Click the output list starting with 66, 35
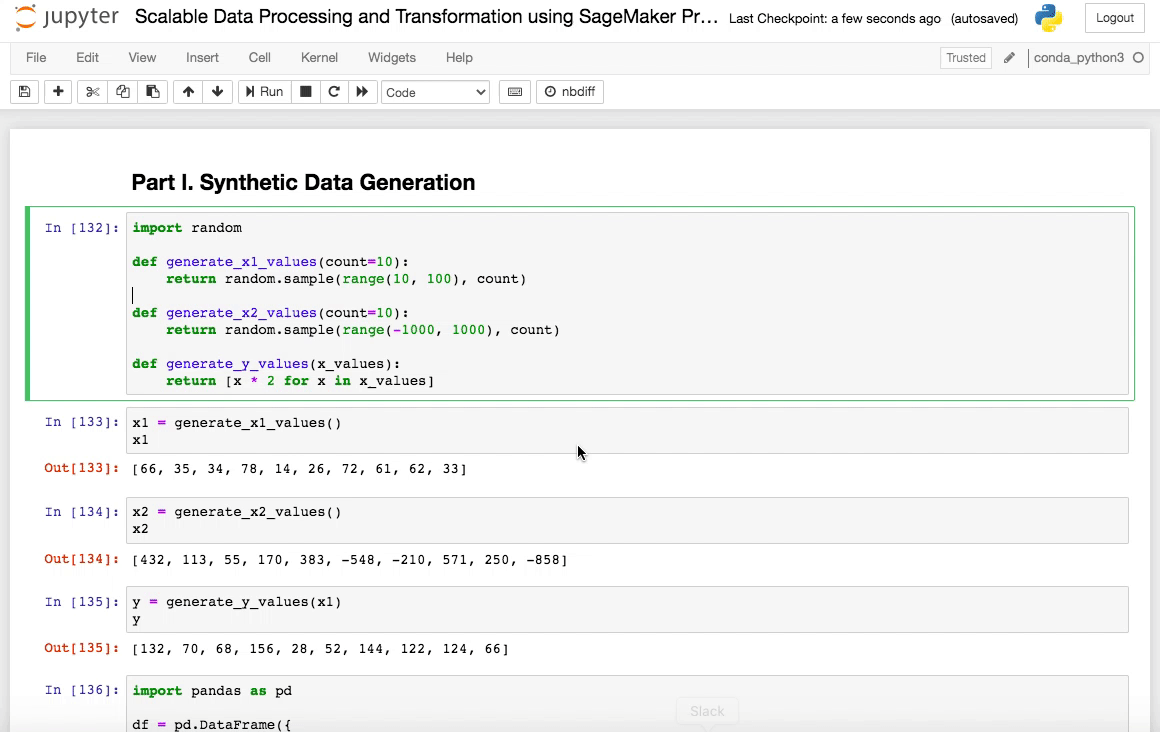The image size is (1160, 732). pyautogui.click(x=300, y=469)
